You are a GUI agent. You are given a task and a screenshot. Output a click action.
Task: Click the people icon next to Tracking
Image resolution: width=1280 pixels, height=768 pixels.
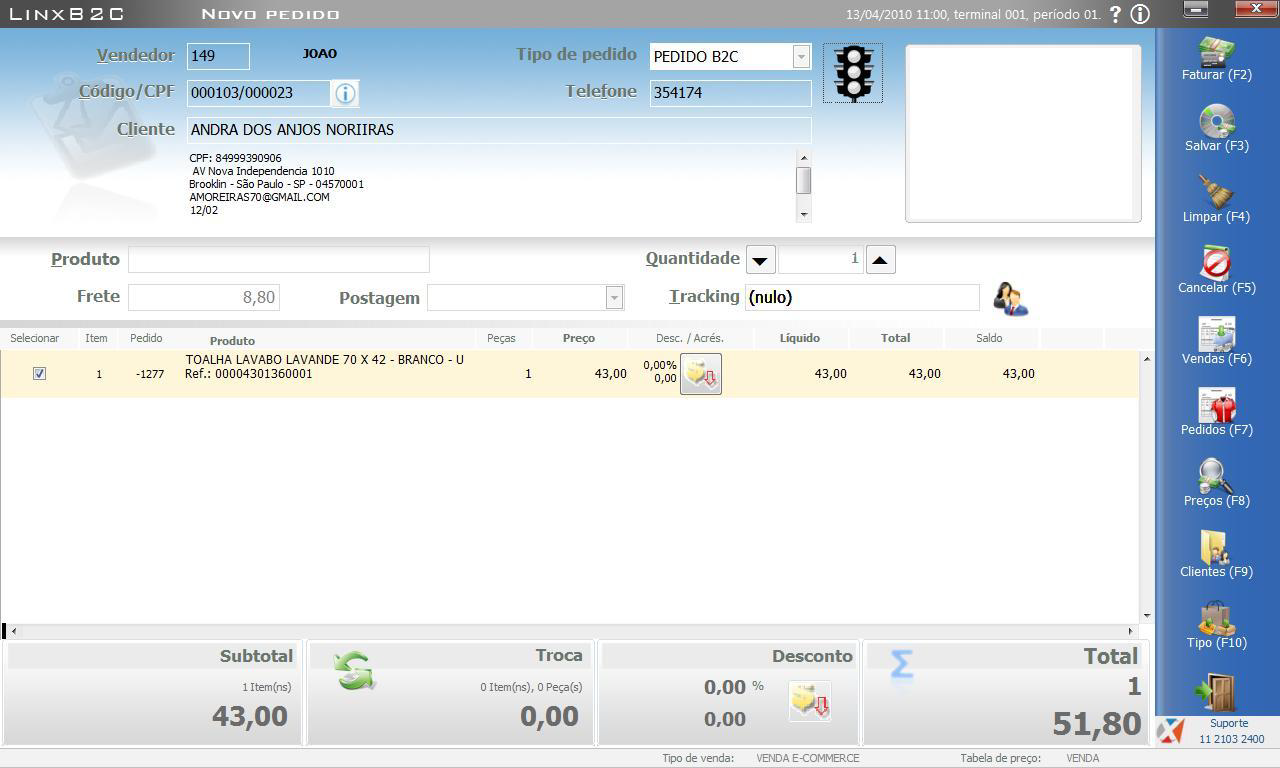tap(1010, 298)
